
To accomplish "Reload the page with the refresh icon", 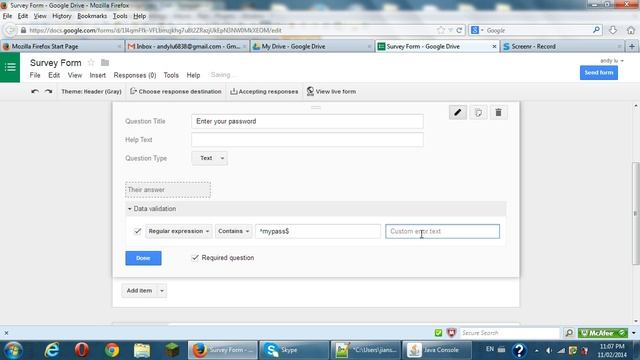I will pyautogui.click(x=459, y=30).
